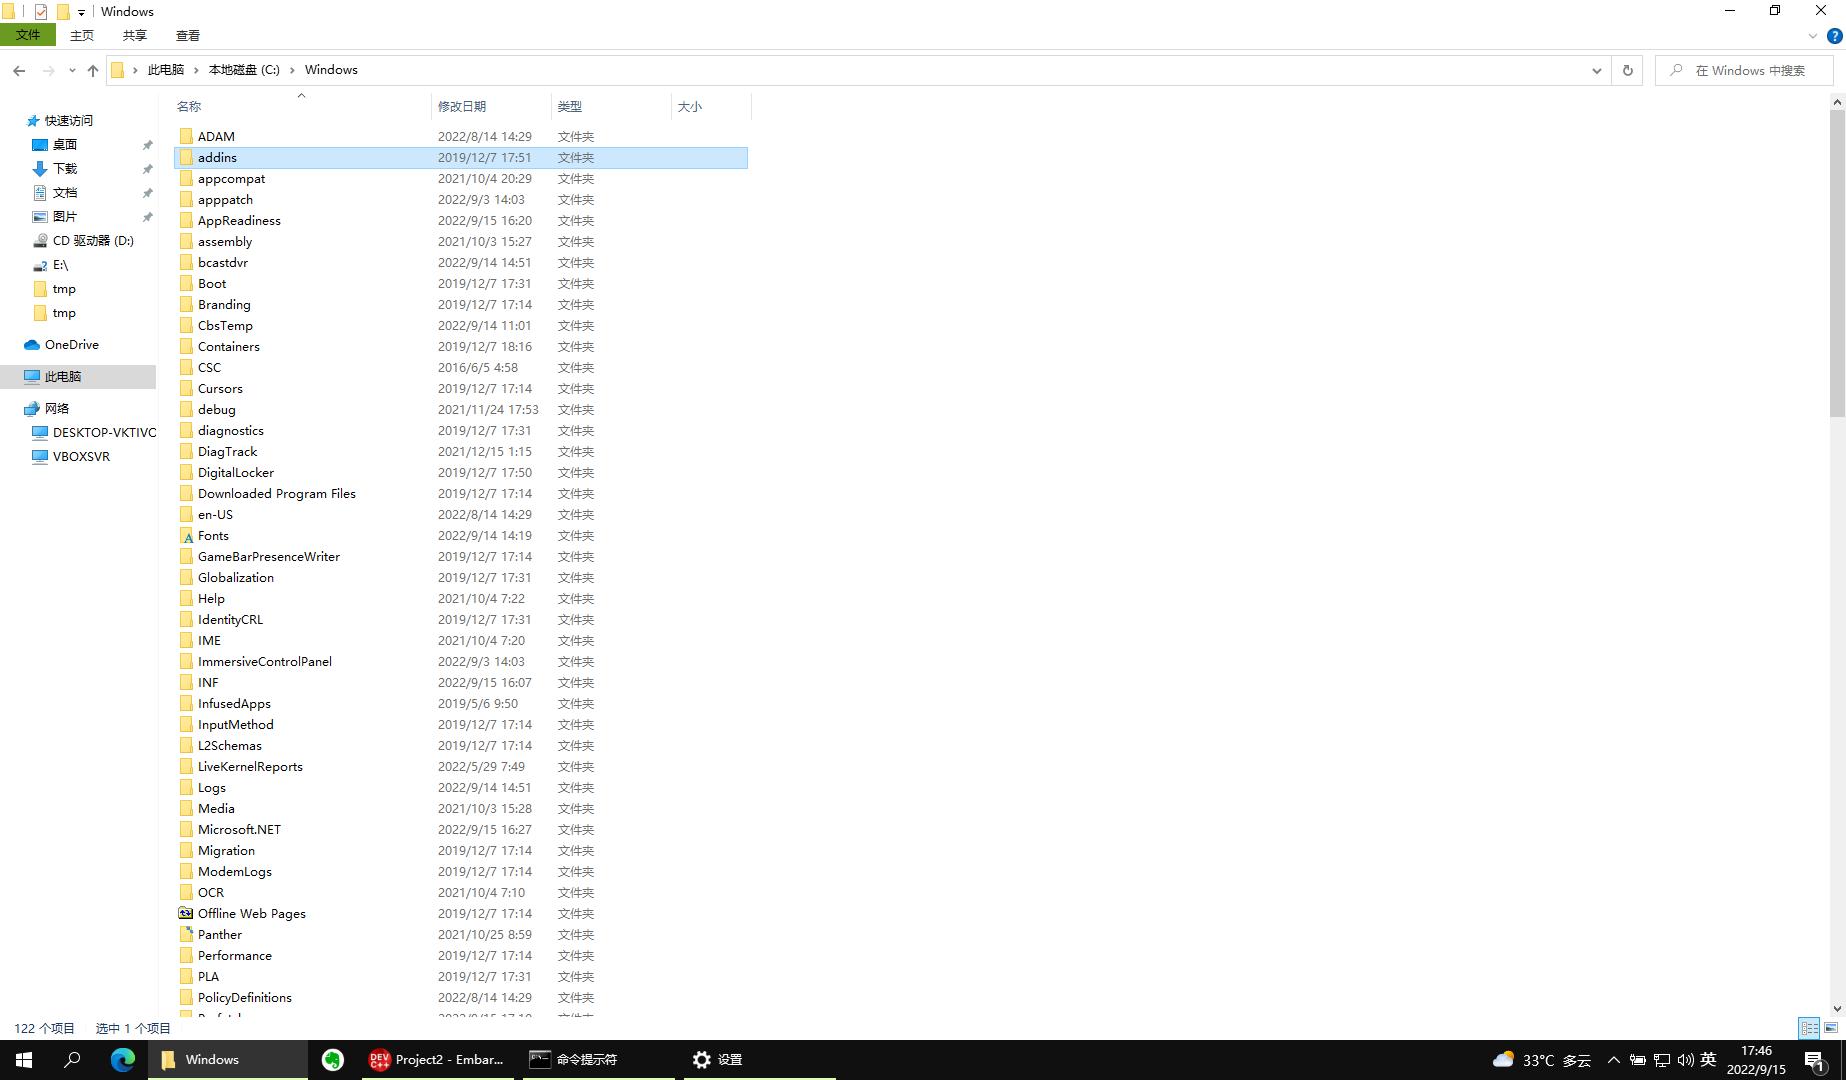The width and height of the screenshot is (1846, 1080).
Task: Select the Cursors folder
Action: [461, 388]
